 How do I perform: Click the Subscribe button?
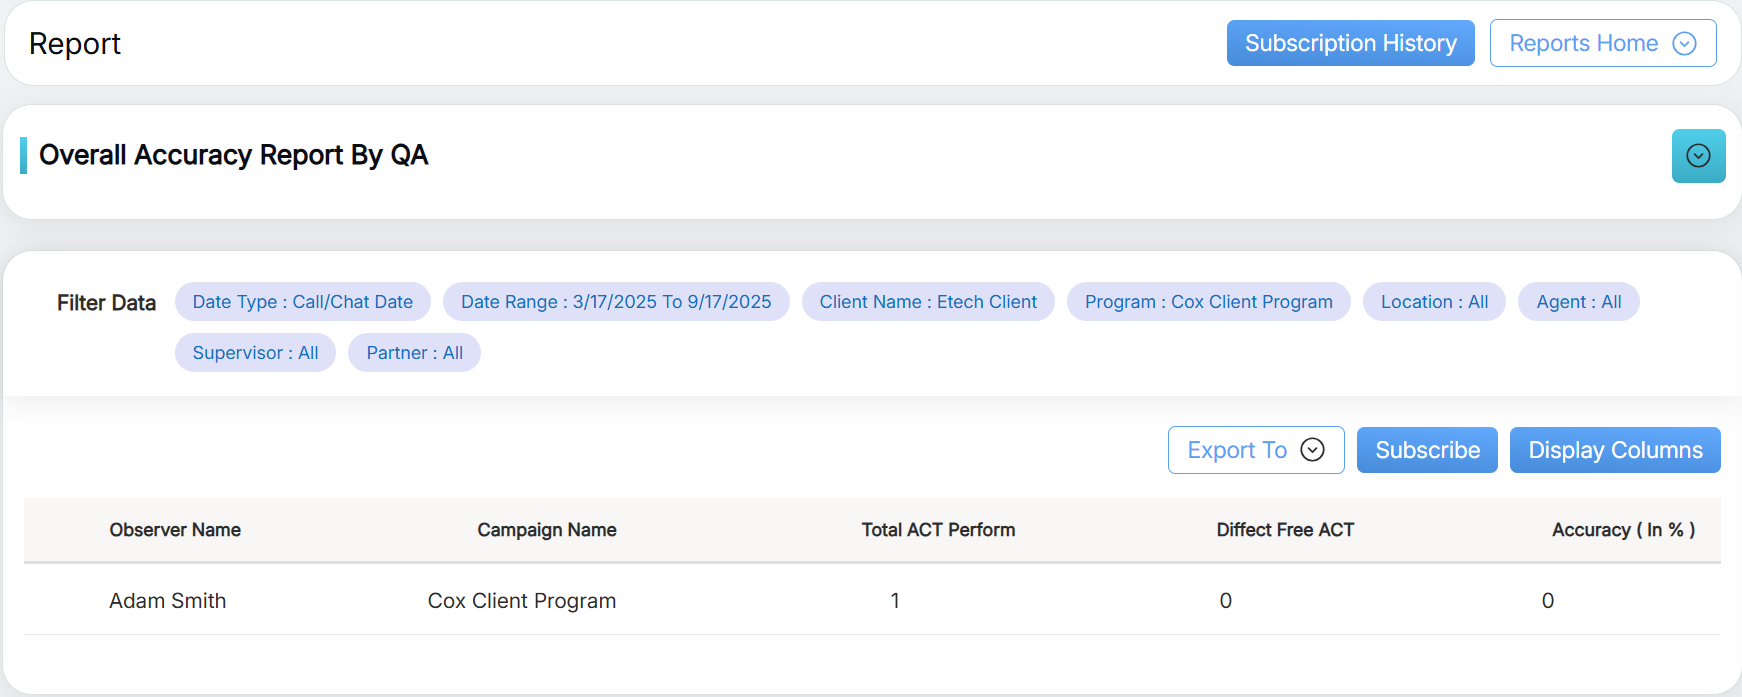(1427, 450)
